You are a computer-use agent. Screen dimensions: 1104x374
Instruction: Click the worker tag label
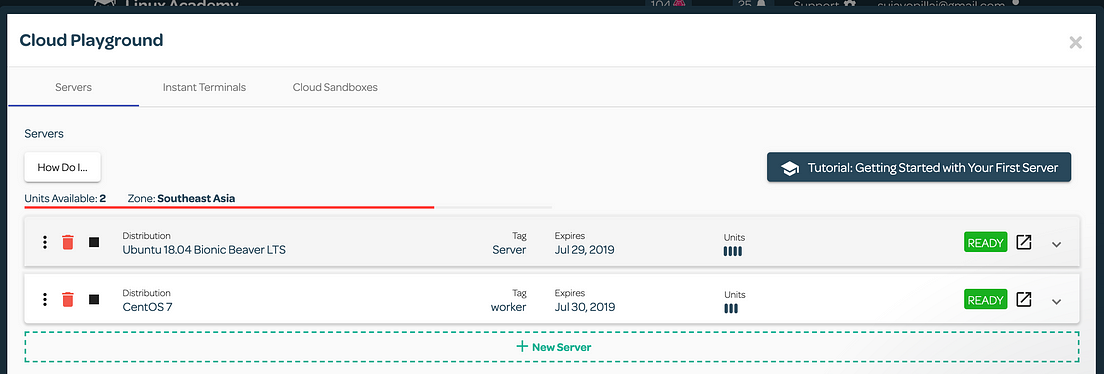coord(508,306)
